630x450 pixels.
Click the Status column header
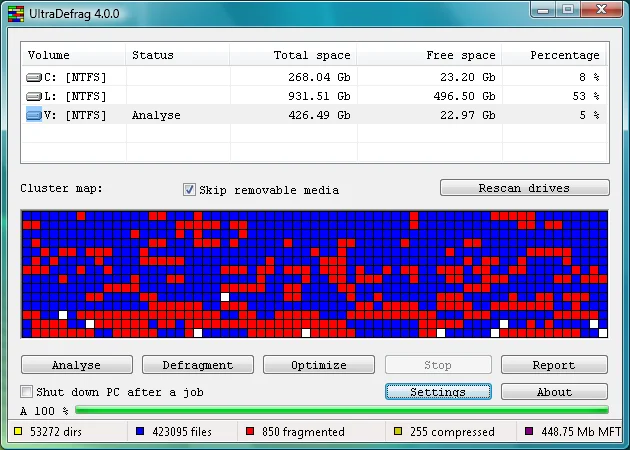(x=178, y=55)
